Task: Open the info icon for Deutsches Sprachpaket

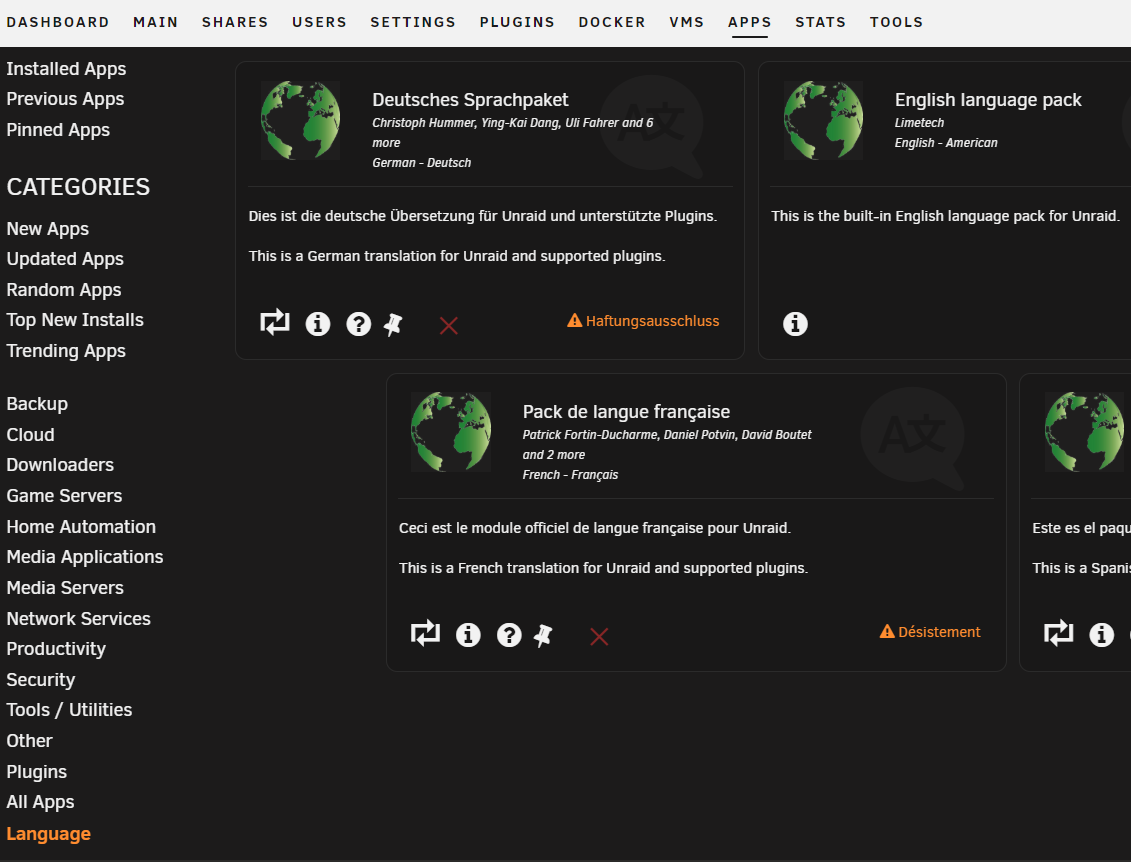Action: [x=318, y=324]
